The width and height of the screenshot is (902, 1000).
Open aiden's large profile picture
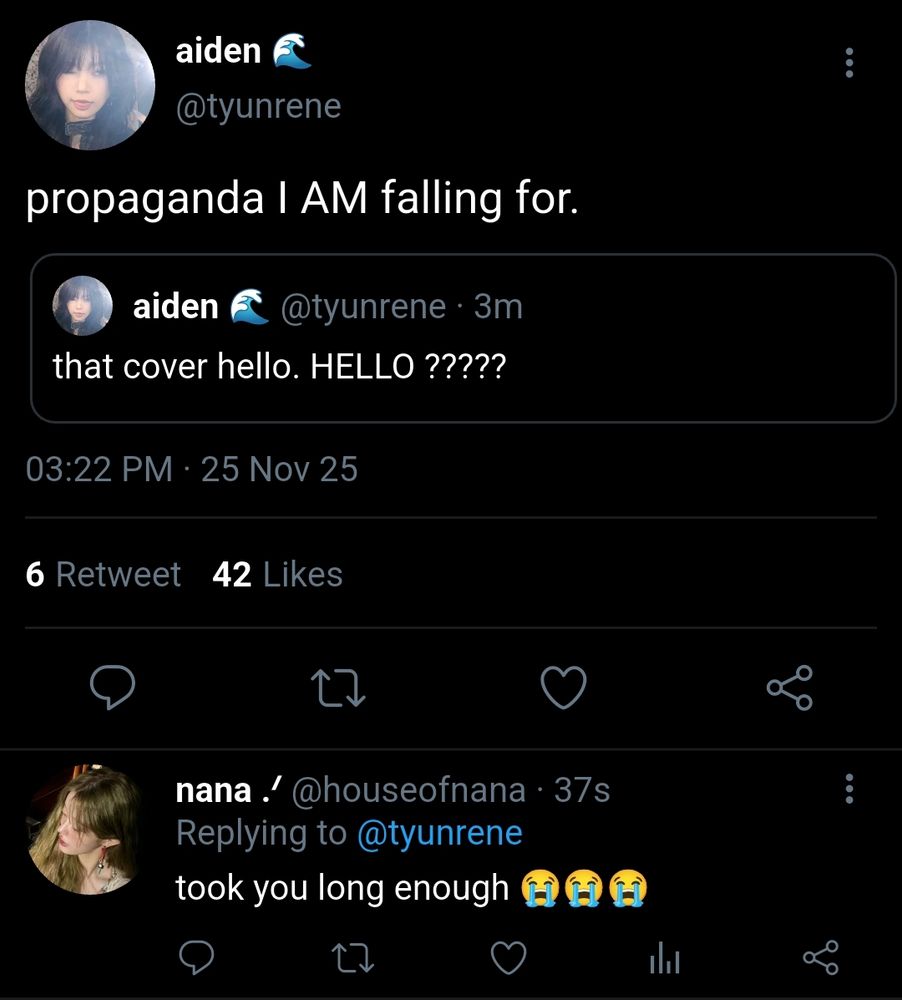90,85
